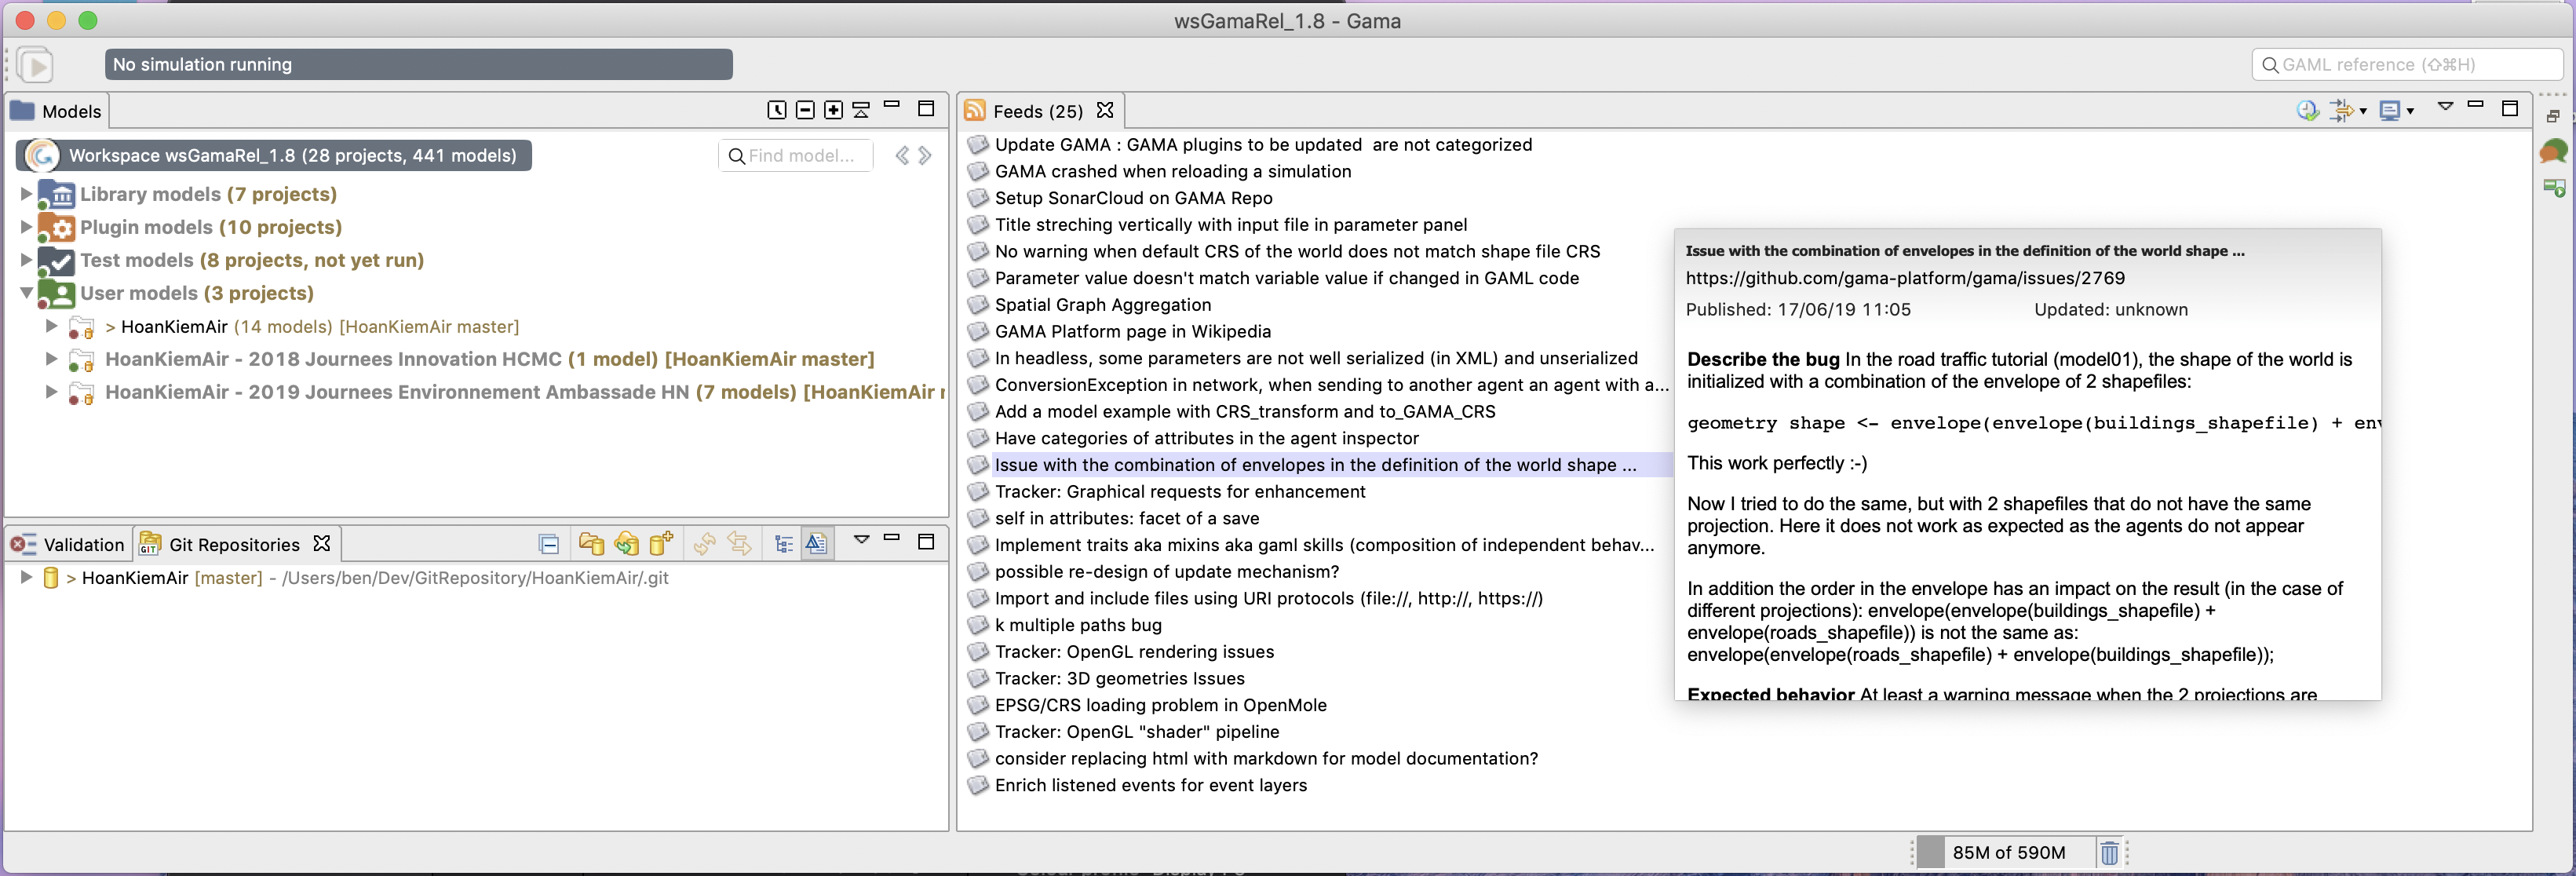Close the Git Repositories tab

coord(321,543)
